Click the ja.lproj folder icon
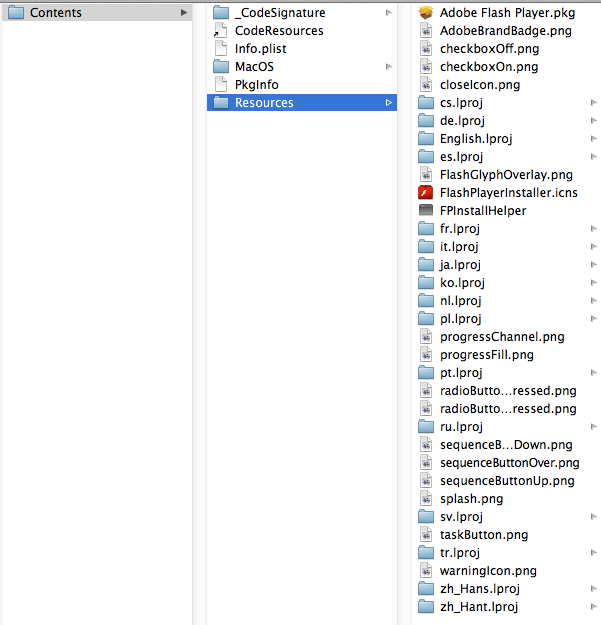601x625 pixels. (x=426, y=265)
